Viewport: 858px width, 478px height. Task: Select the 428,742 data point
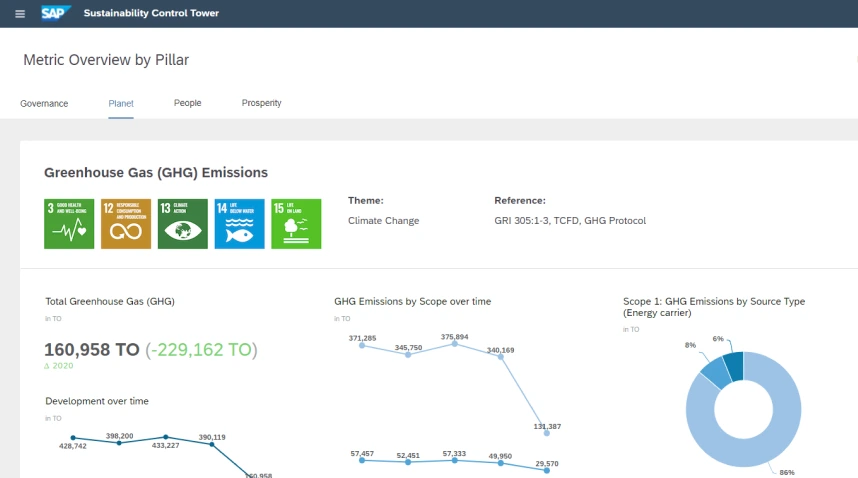point(73,438)
